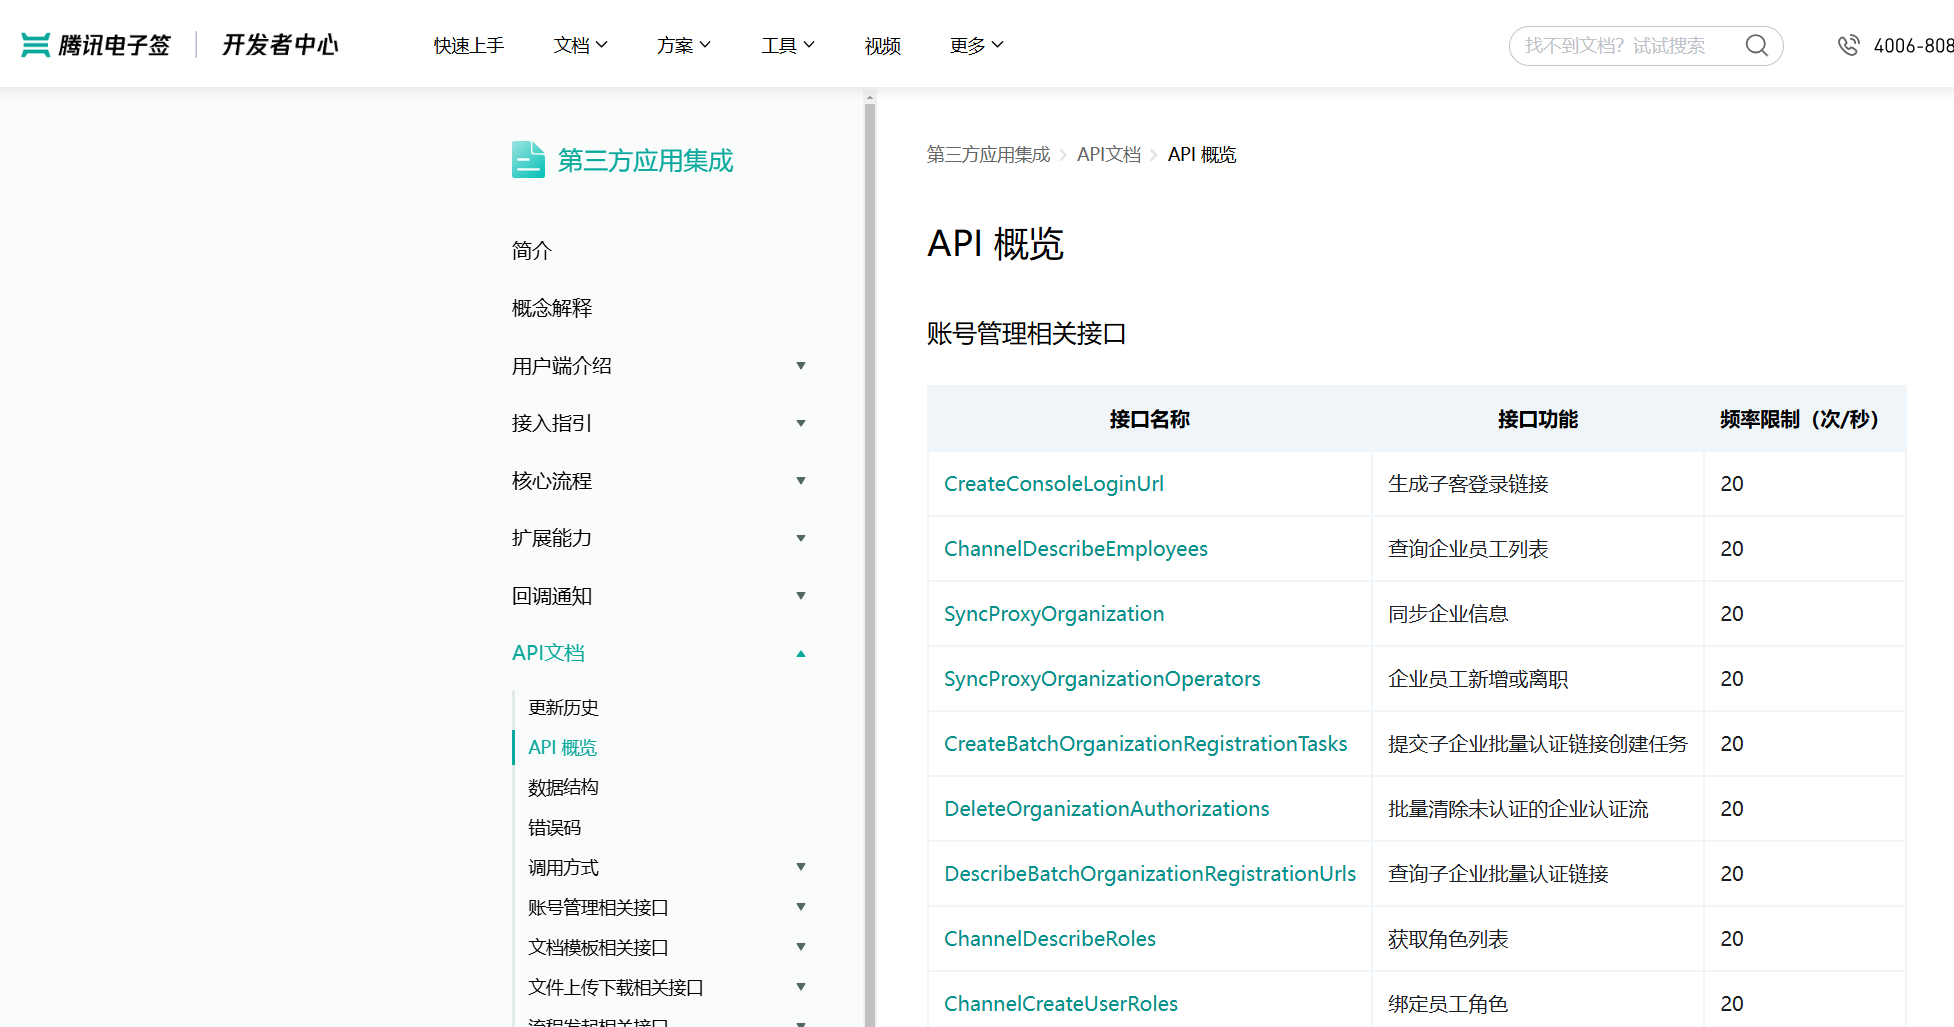Expand 回调通知 arrow in sidebar
Image resolution: width=1954 pixels, height=1027 pixels.
click(801, 596)
